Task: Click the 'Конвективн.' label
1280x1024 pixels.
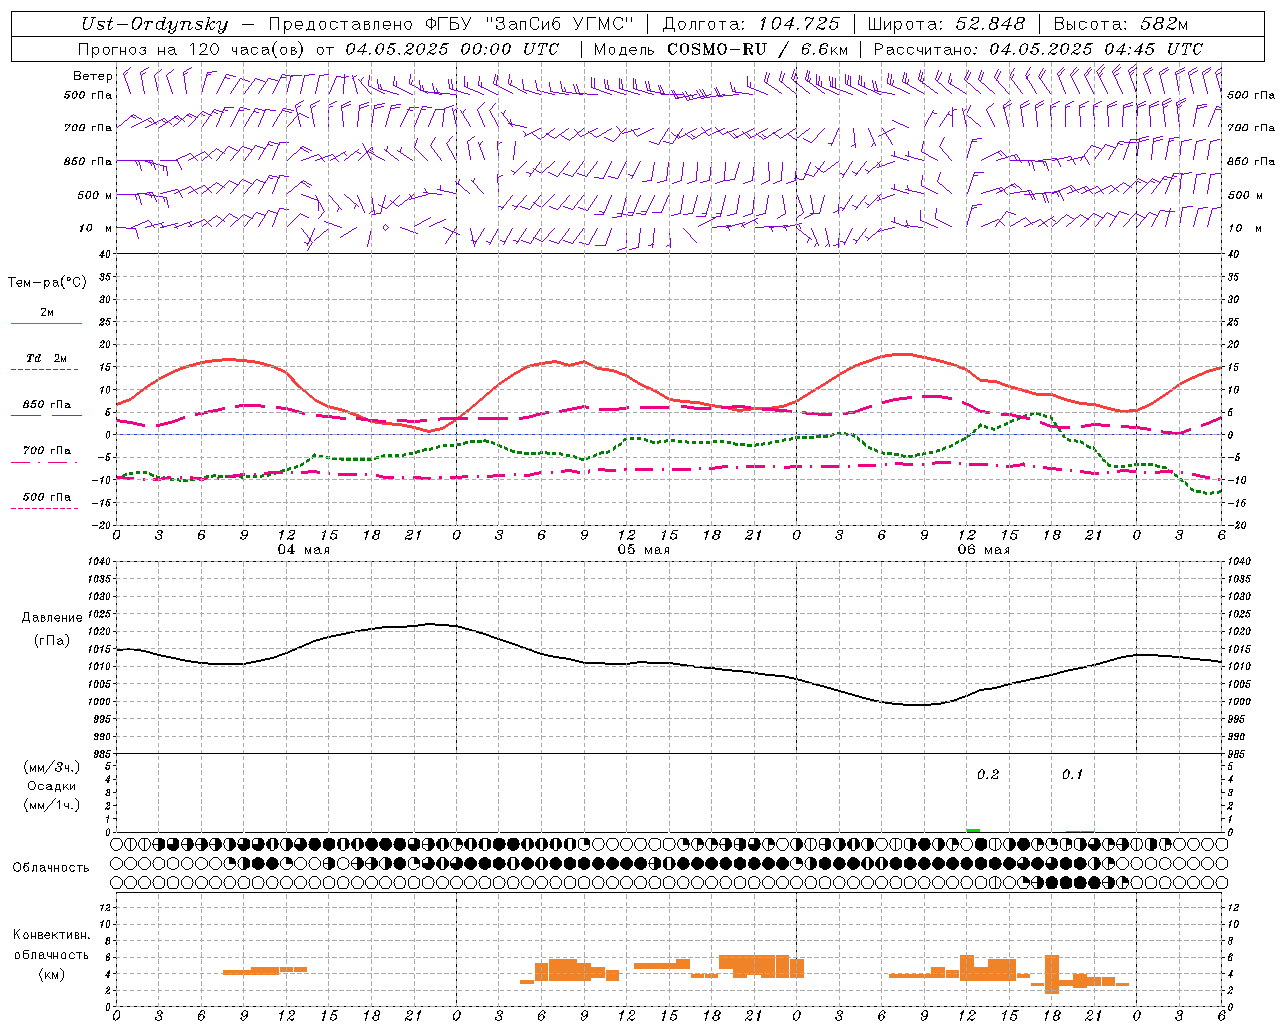Action: tap(51, 934)
